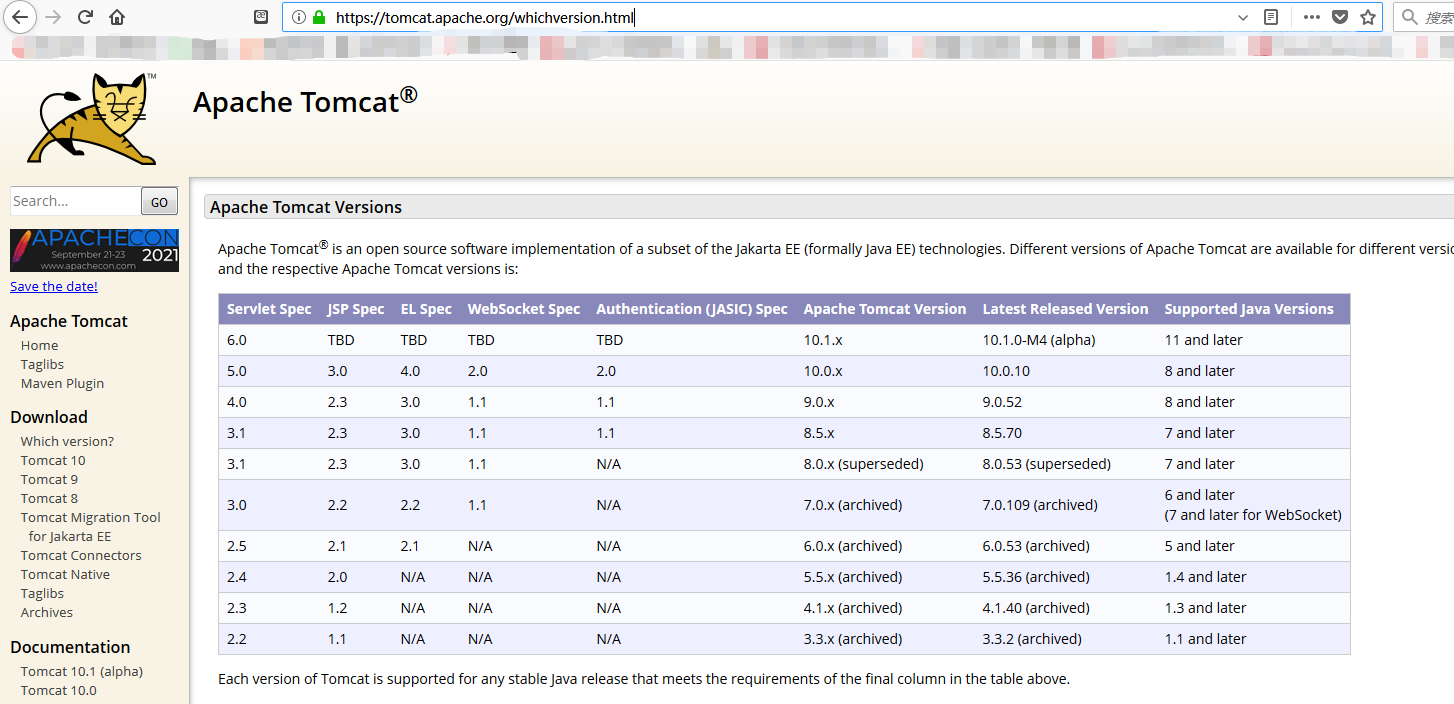
Task: Focus the site Search input box
Action: pos(75,201)
